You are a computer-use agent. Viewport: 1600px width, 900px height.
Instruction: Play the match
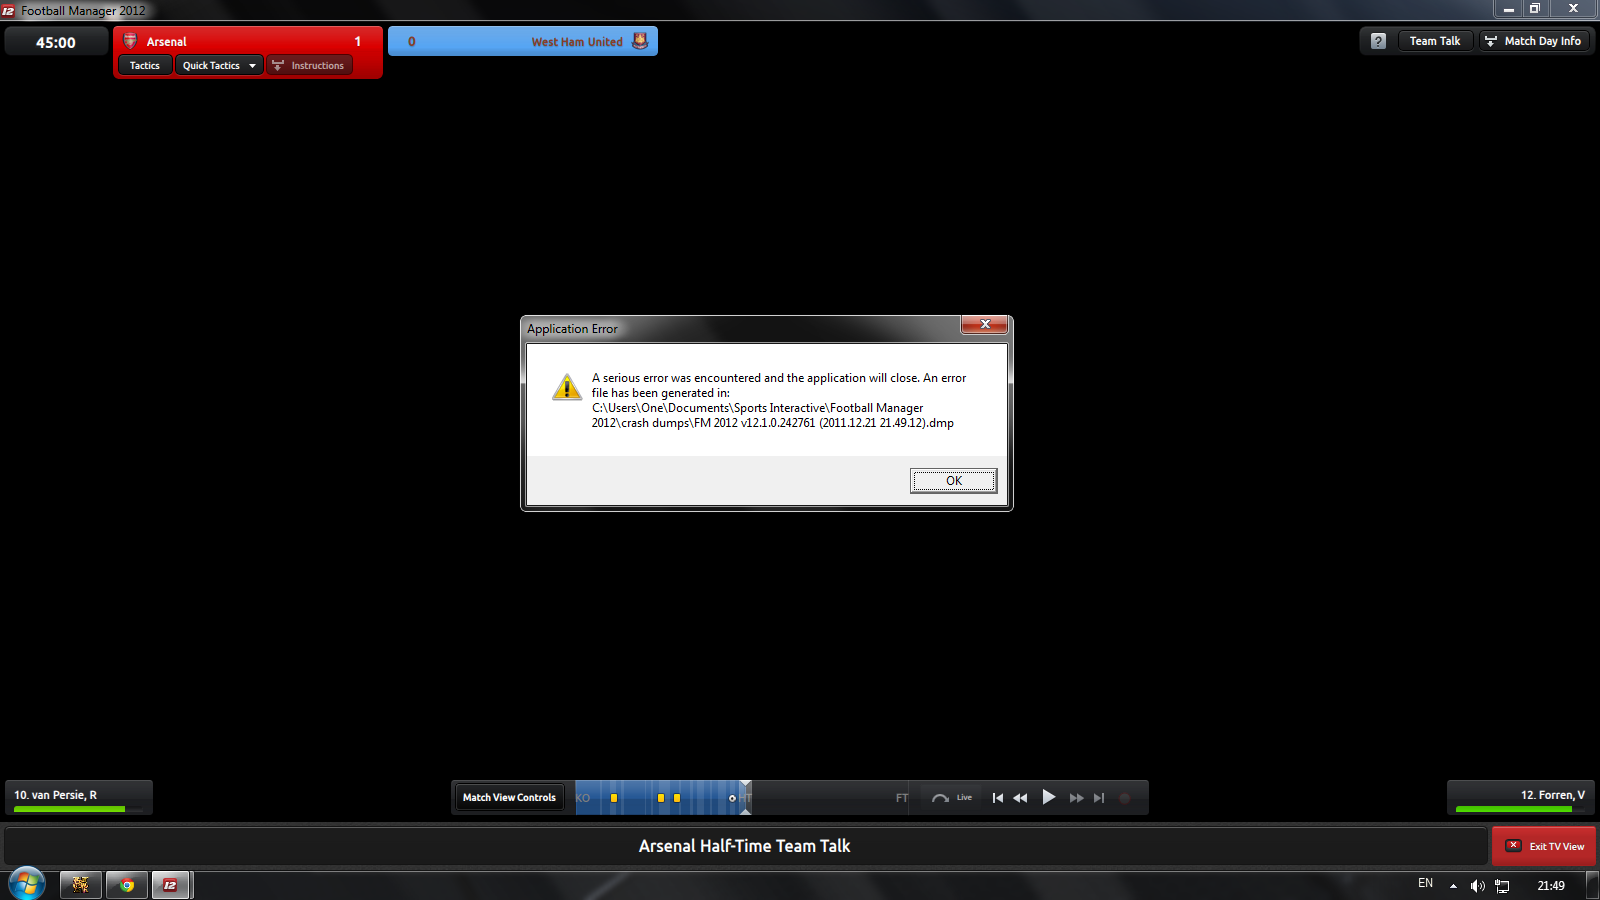tap(1048, 797)
